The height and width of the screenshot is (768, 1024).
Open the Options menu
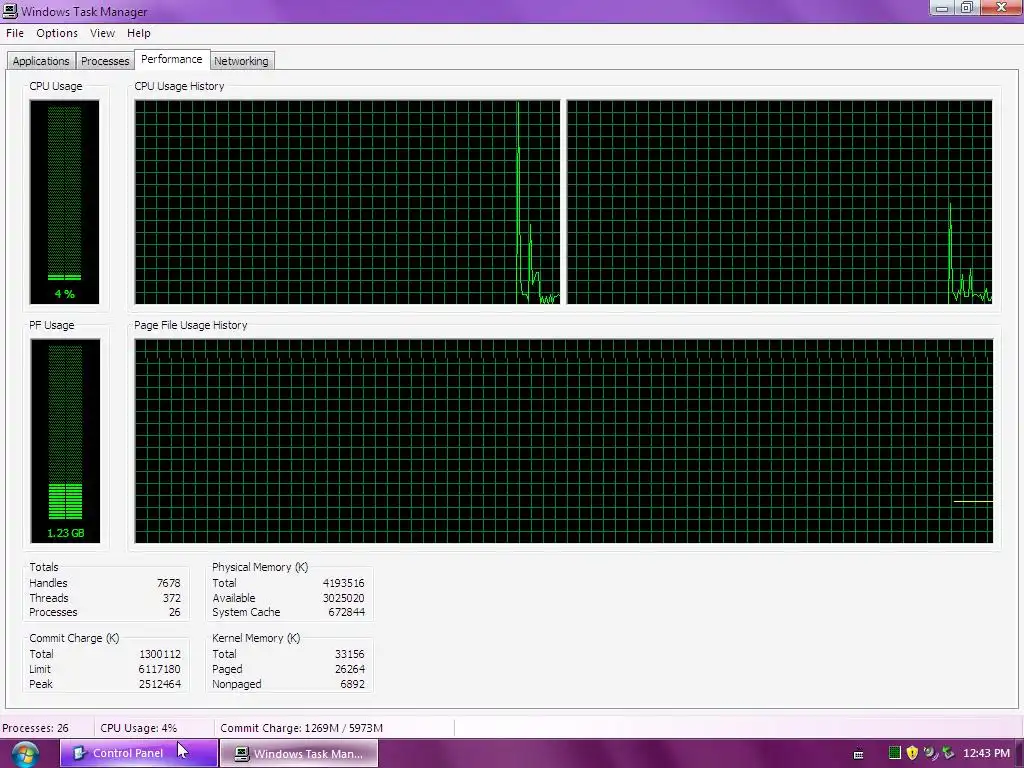(57, 33)
